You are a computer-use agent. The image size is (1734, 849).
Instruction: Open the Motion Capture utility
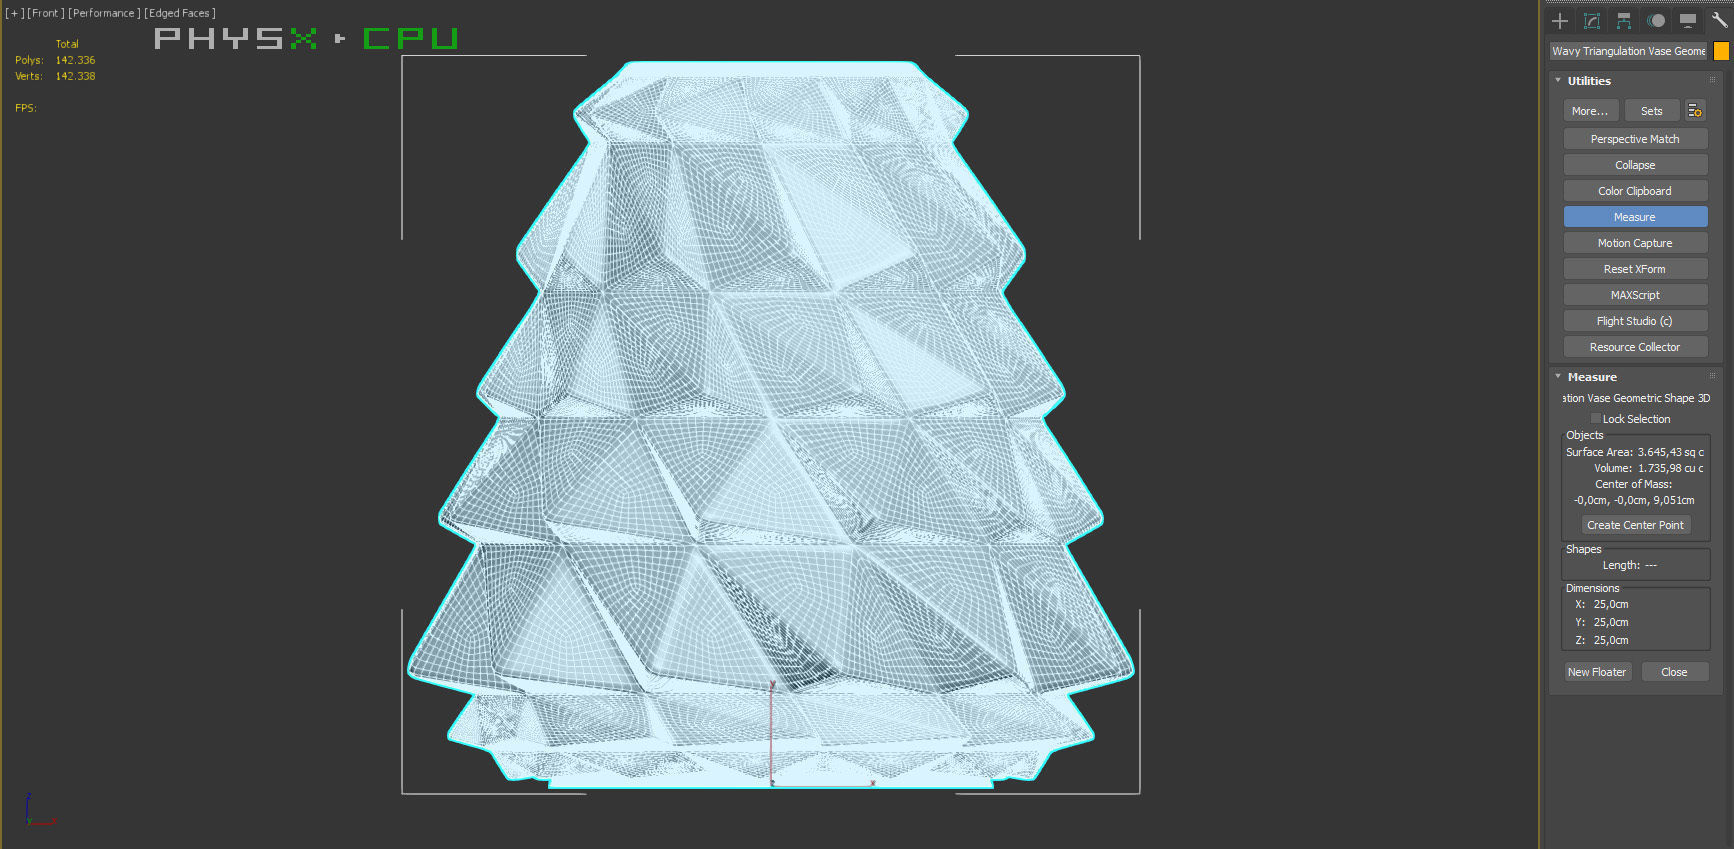click(x=1635, y=243)
